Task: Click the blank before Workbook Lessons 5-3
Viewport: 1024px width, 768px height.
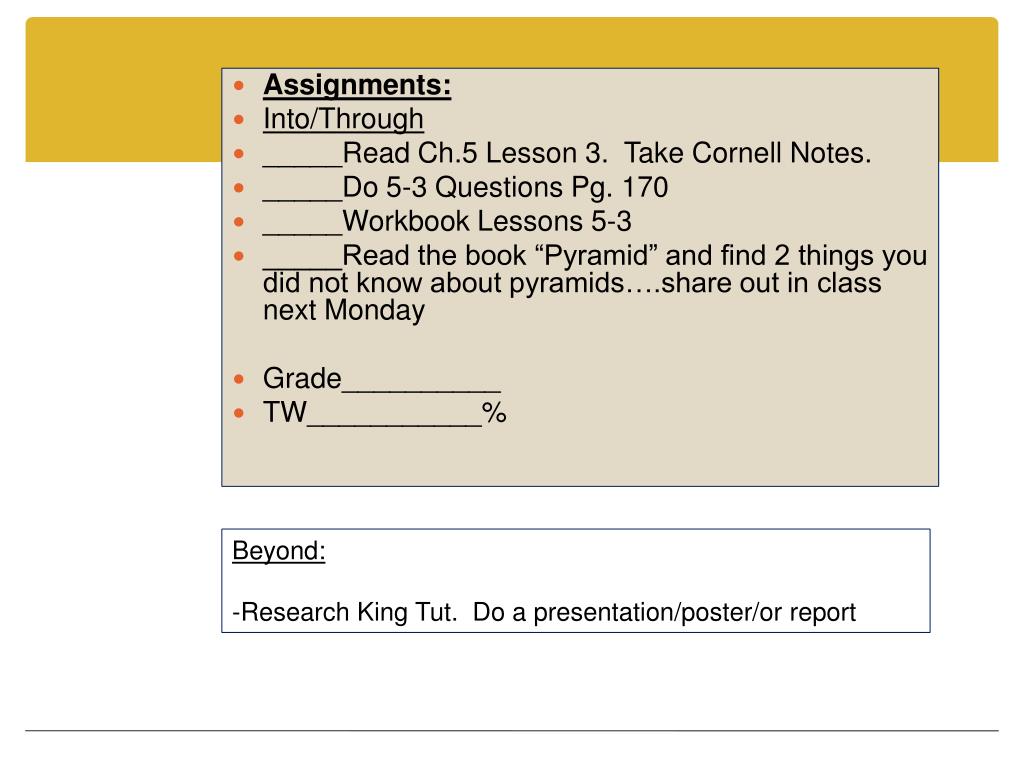Action: pos(302,232)
